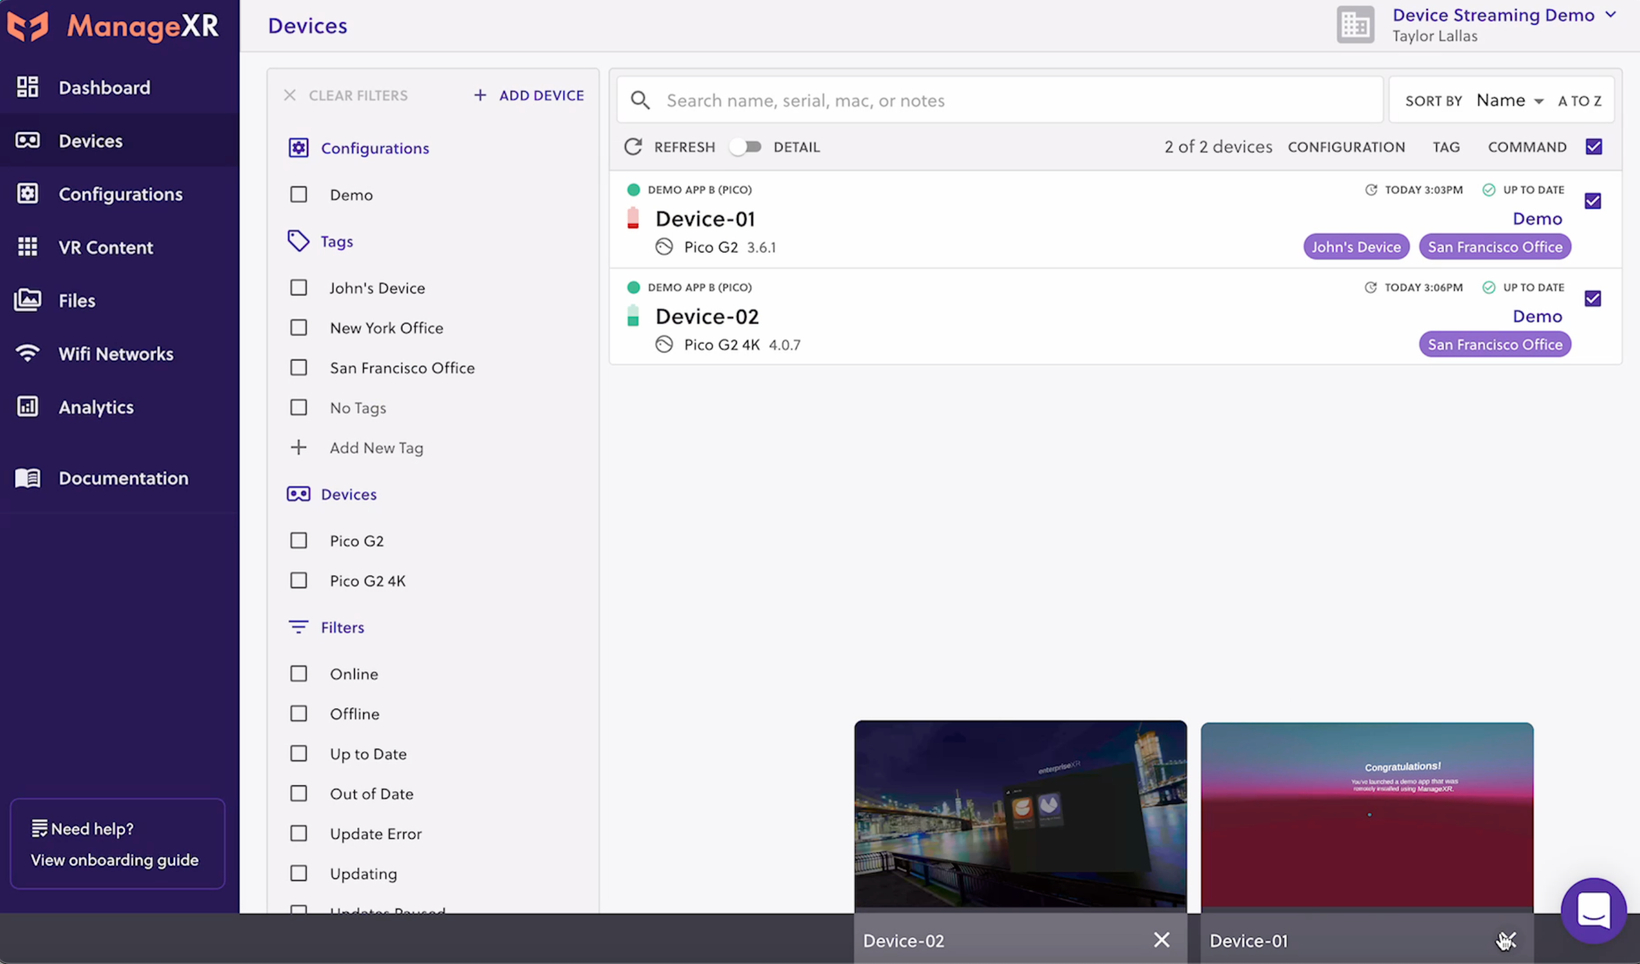Screen dimensions: 1640x964
Task: Click the organization building icon
Action: pos(1356,25)
